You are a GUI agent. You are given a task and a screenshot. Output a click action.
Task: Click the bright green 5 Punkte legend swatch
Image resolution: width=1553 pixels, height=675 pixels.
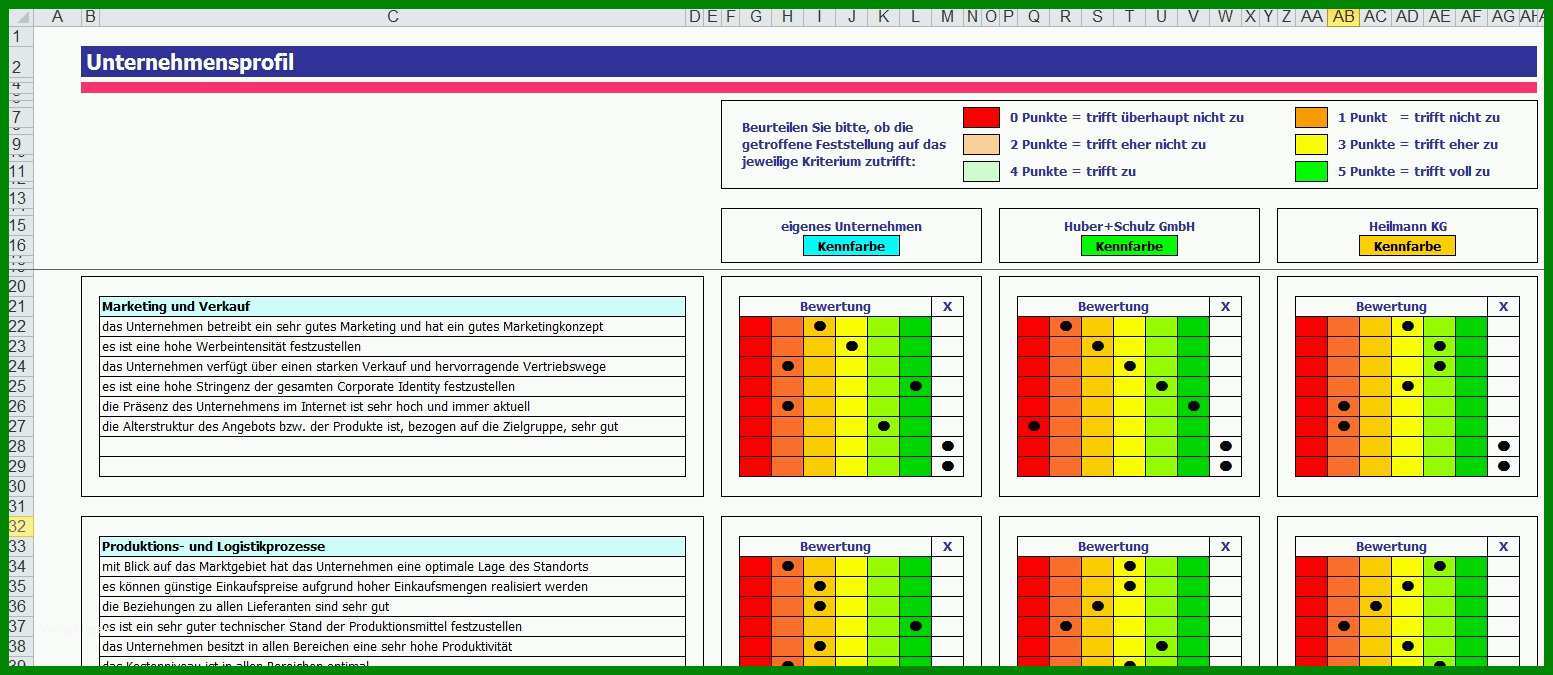pos(1311,171)
